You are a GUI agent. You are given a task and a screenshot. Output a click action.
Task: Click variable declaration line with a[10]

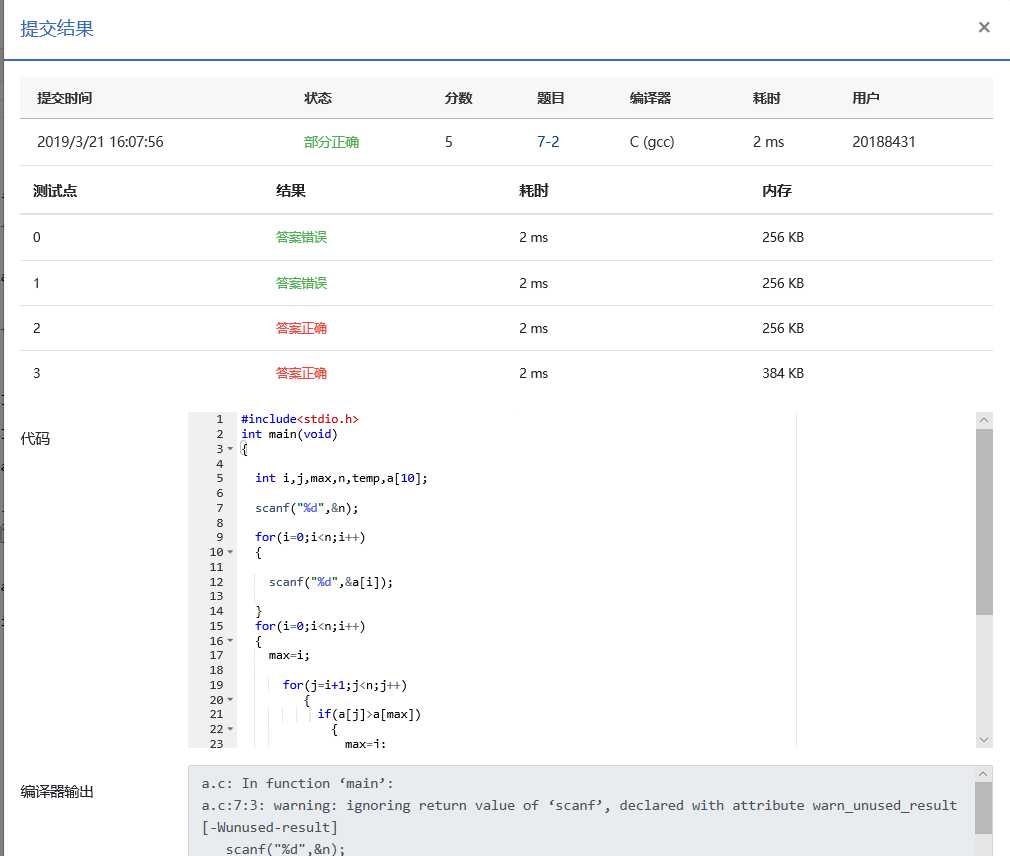tap(341, 478)
